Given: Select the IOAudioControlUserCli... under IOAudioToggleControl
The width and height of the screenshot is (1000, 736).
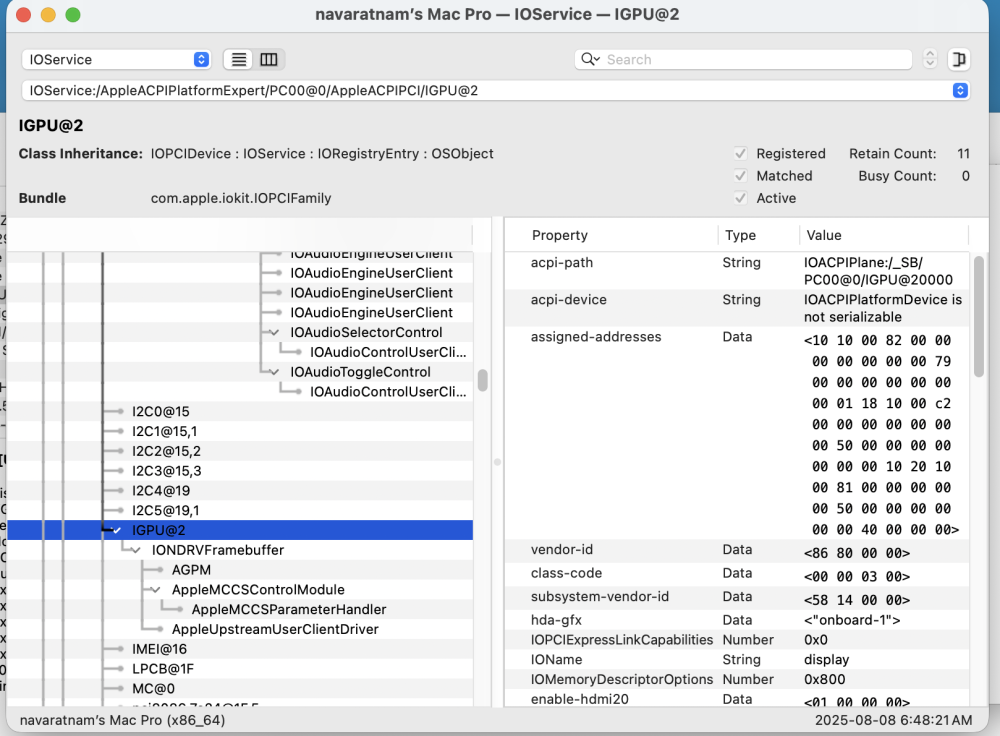Looking at the screenshot, I should [x=388, y=392].
